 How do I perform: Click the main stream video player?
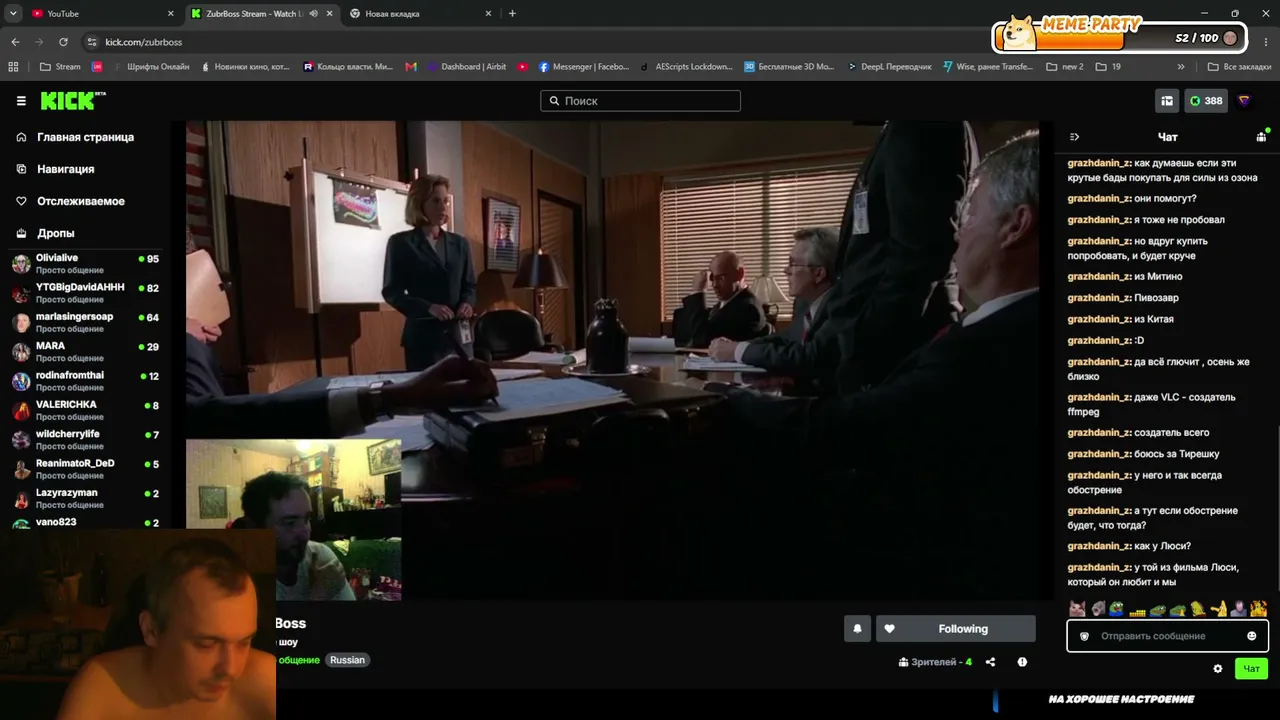[612, 360]
